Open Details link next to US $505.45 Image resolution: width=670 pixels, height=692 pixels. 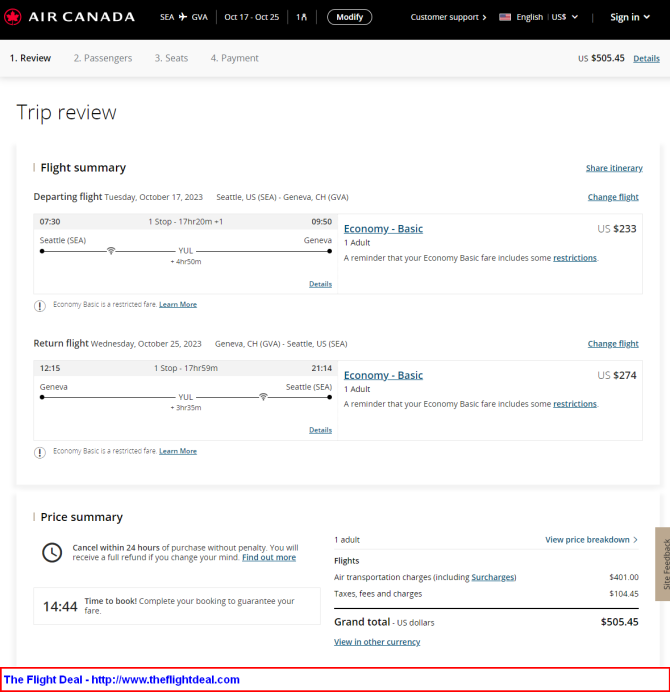[646, 58]
